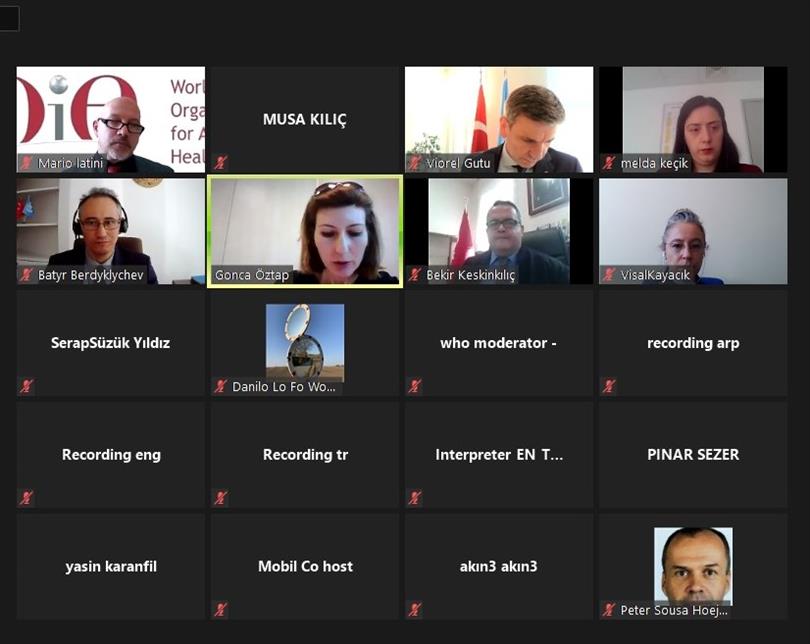Click muted mic icon beside melda keçik
Screen dimensions: 810x644
(609, 163)
